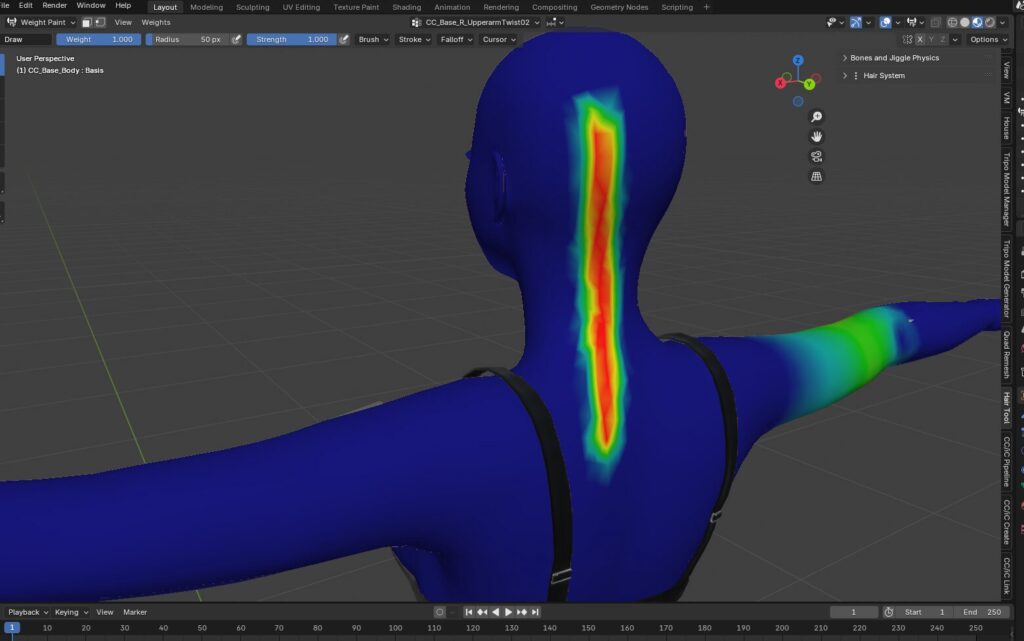Click the red X axis gizmo handle
The height and width of the screenshot is (641, 1024).
click(780, 83)
